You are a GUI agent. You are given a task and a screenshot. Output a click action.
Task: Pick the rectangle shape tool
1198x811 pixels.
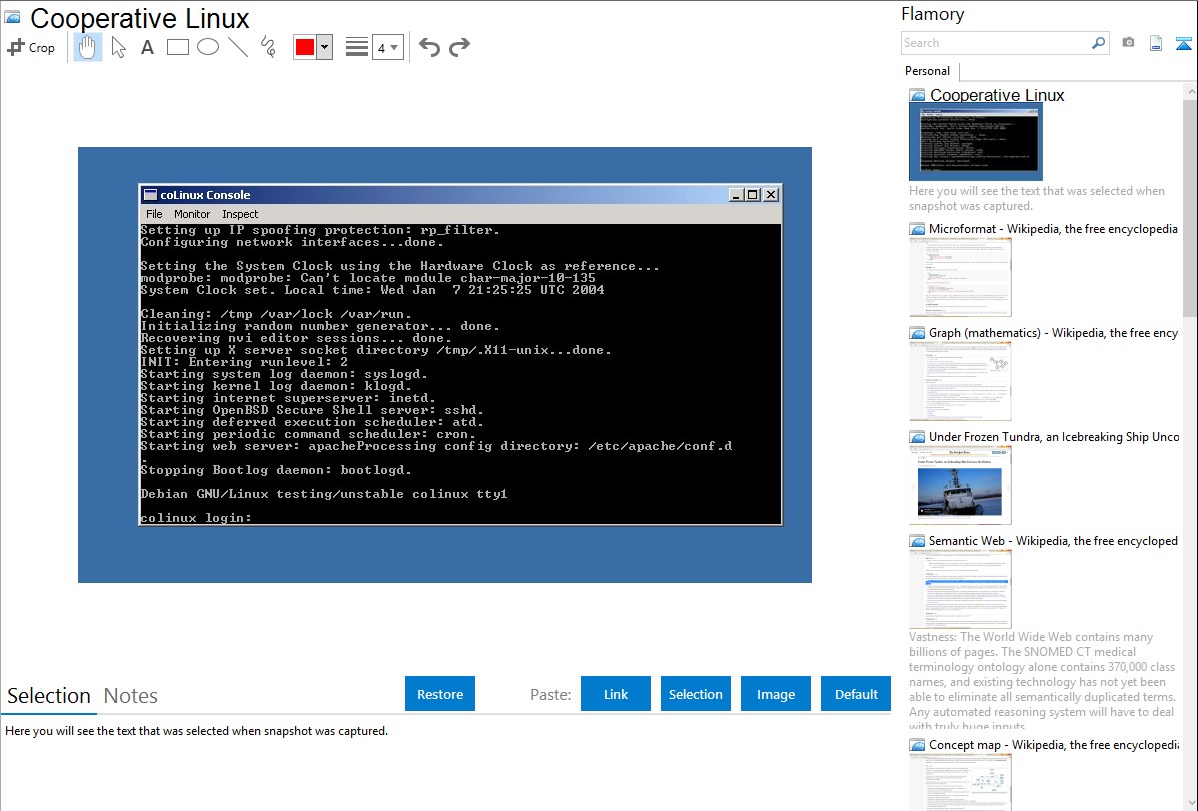[177, 47]
